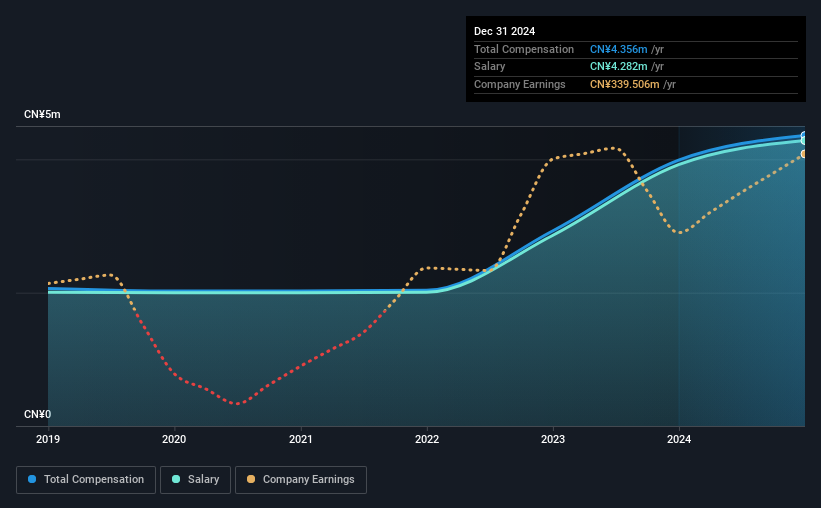Select the 2023 x-axis label
Viewport: 821px width, 508px height.
[553, 439]
